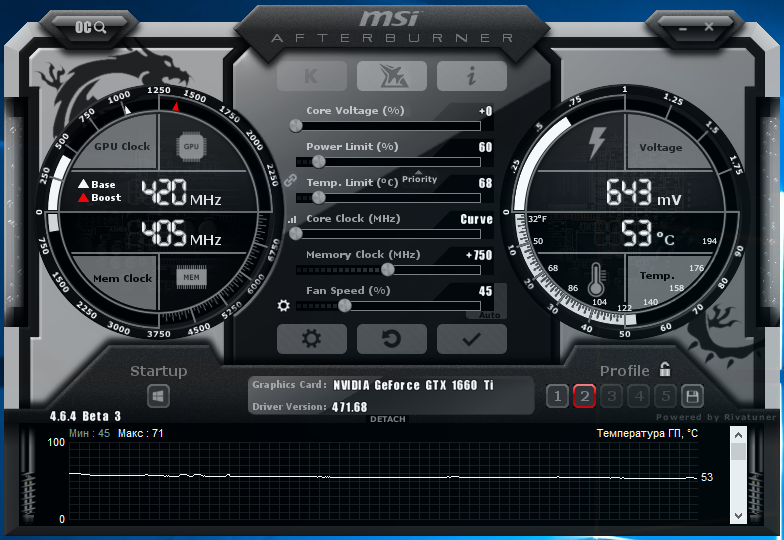Screen dimensions: 784x540
Task: Adjust the Core Voltage slider handle
Action: pyautogui.click(x=296, y=126)
